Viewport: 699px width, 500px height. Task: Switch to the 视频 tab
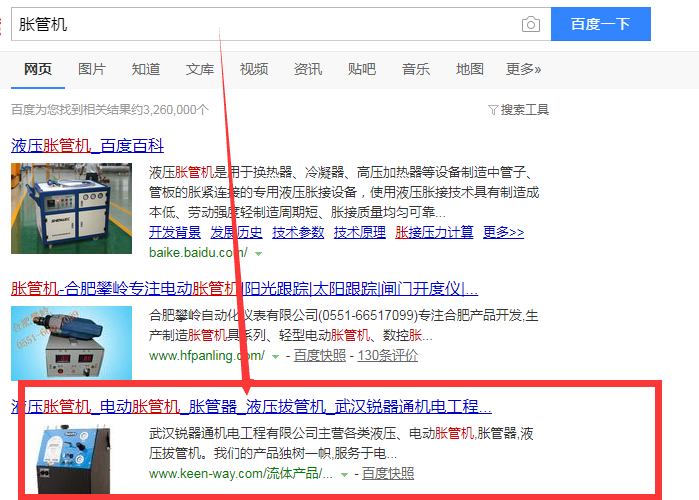click(x=254, y=69)
